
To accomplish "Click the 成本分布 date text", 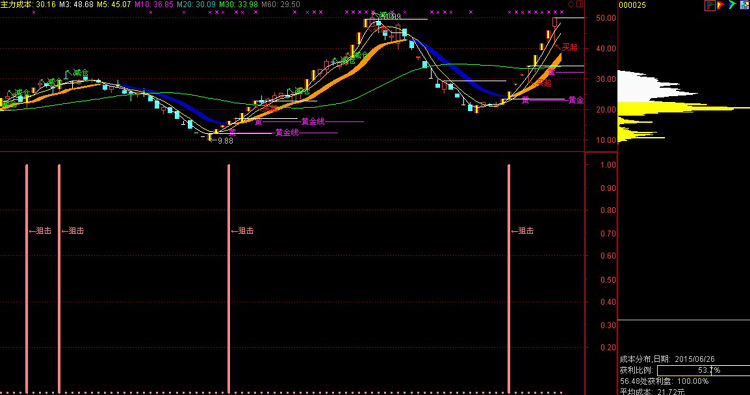I will (667, 359).
